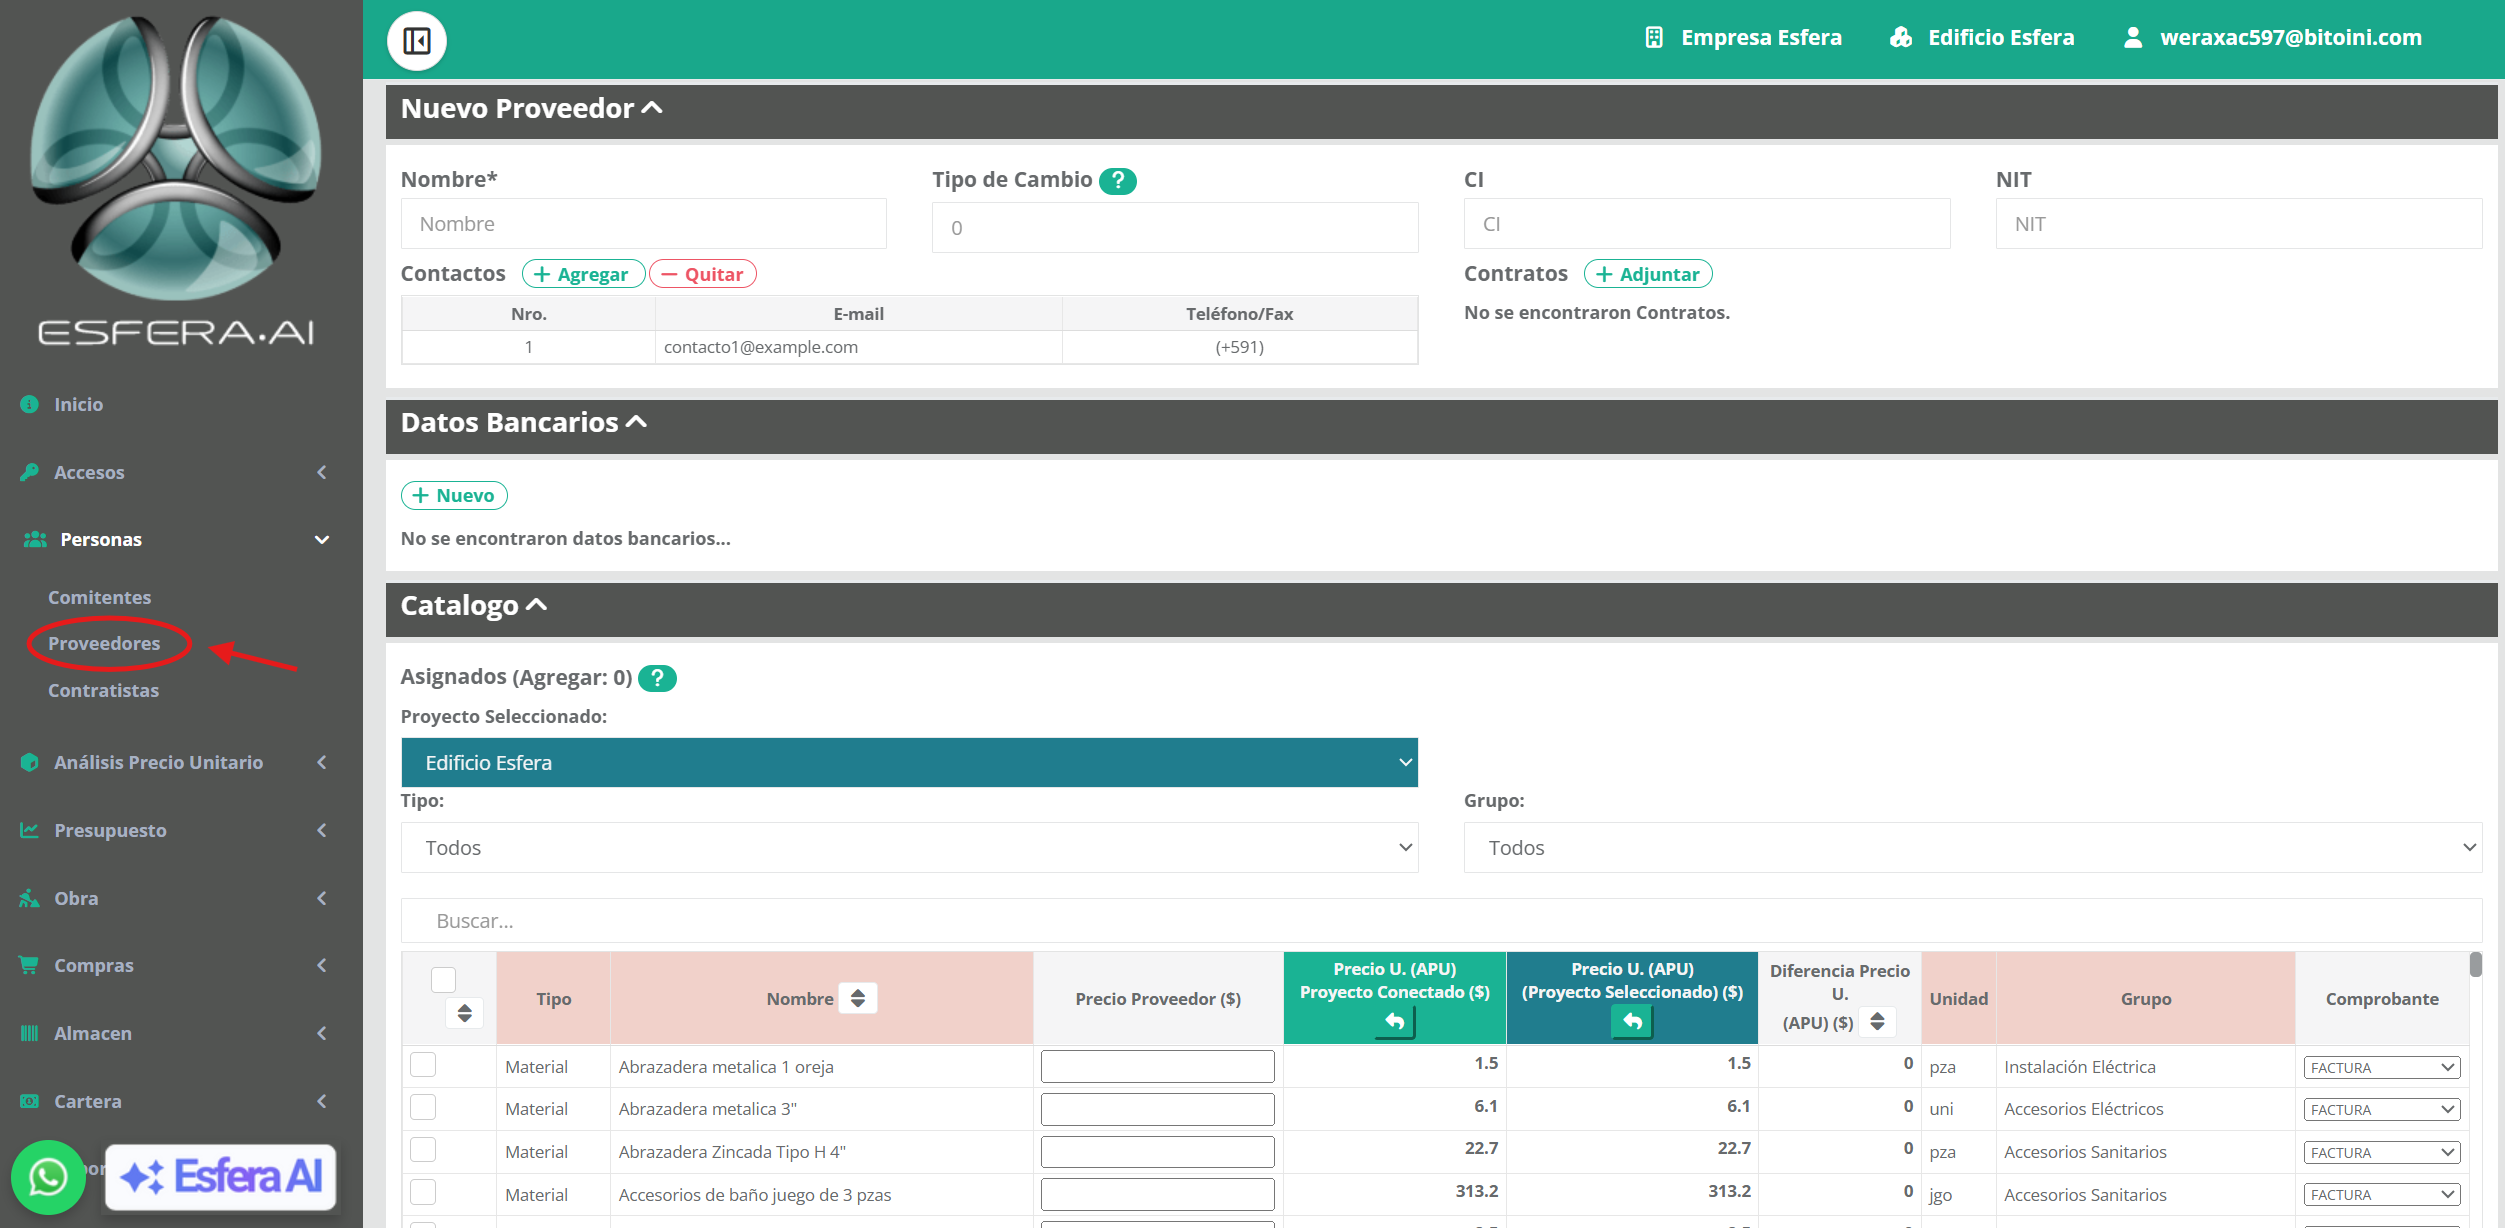Image resolution: width=2505 pixels, height=1228 pixels.
Task: Open the Tipo filter dropdown
Action: [x=909, y=848]
